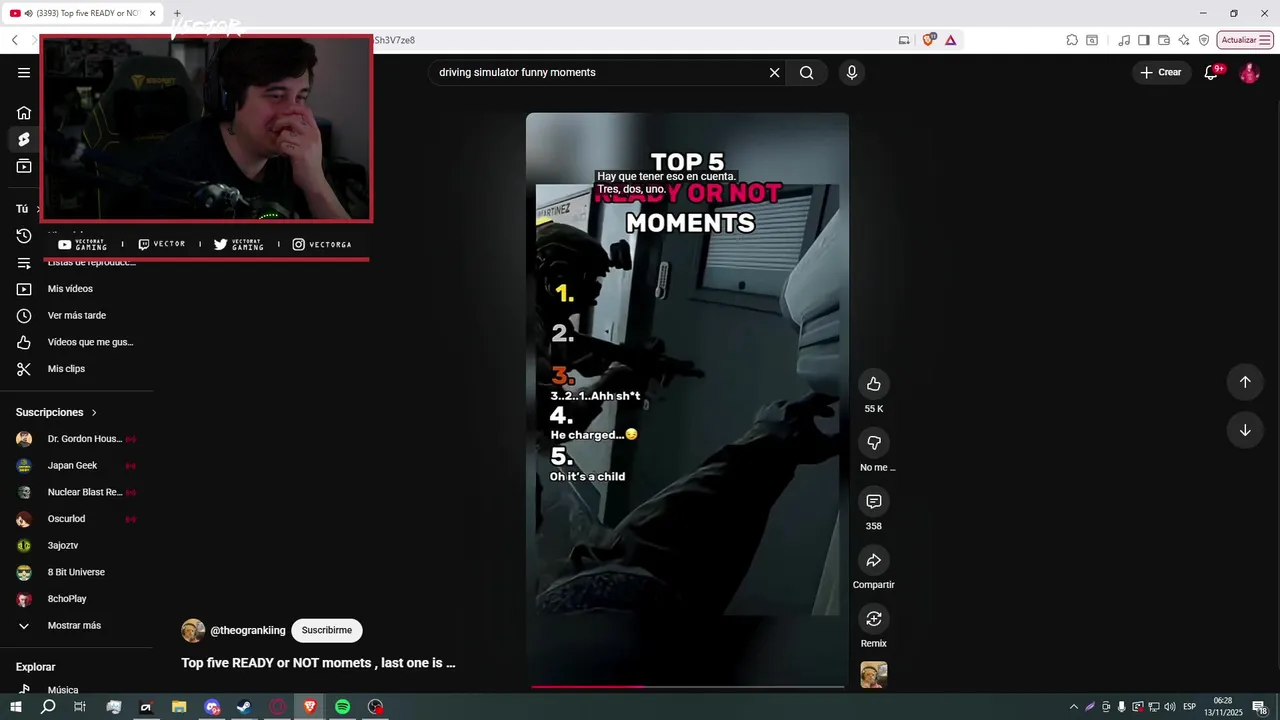
Task: Open Windows notification center
Action: coord(1259,707)
